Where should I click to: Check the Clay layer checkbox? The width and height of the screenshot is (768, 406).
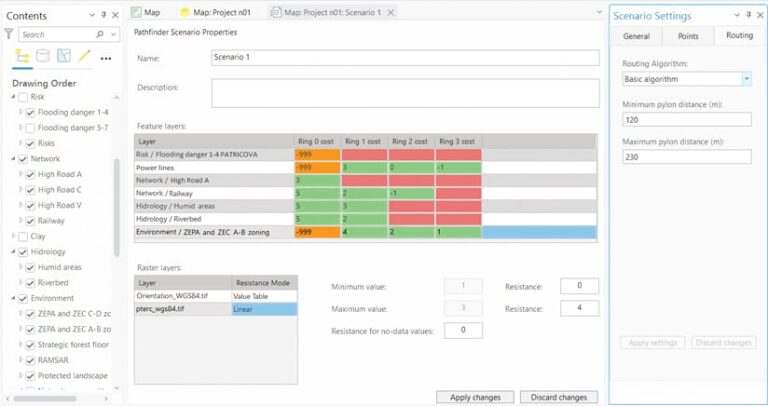pyautogui.click(x=23, y=237)
